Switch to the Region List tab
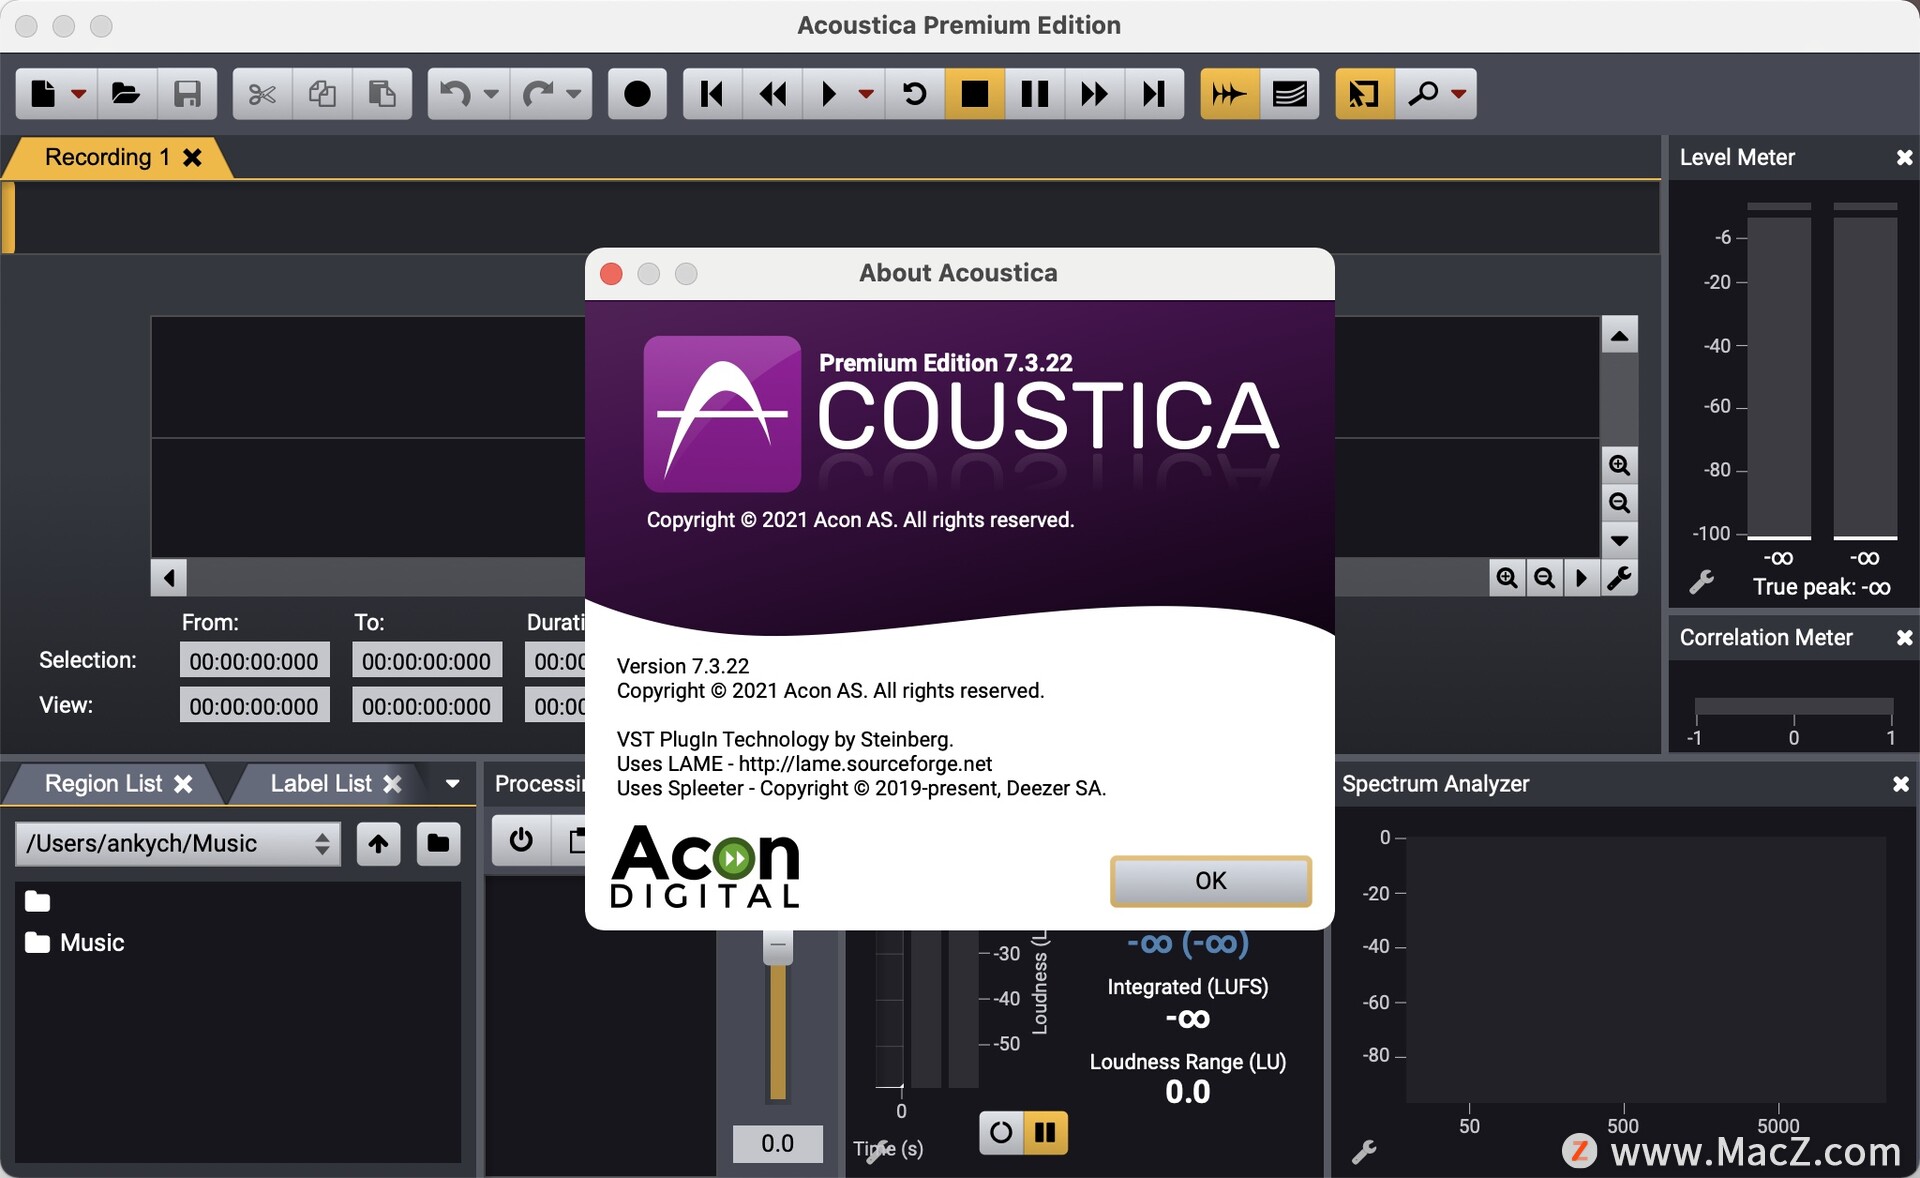The image size is (1920, 1178). coord(103,784)
